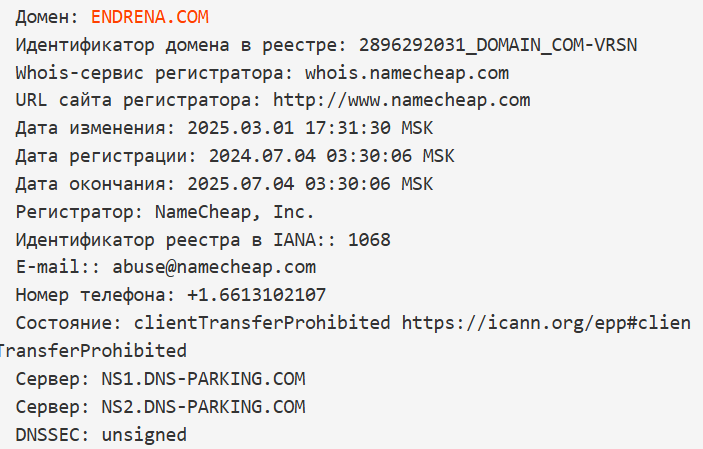Open the http://www.namecheap.com registrar URL
703x449 pixels.
(x=401, y=100)
